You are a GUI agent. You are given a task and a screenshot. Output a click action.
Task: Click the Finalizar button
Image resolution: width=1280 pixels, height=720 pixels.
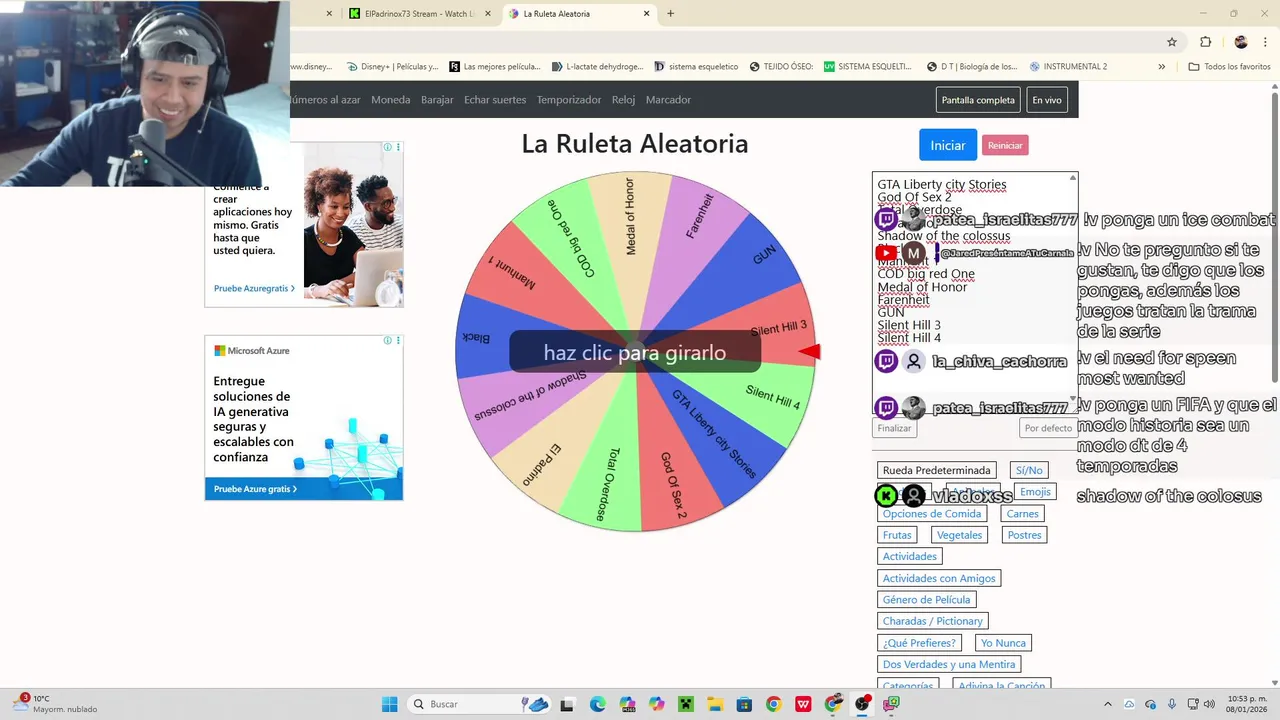point(895,428)
